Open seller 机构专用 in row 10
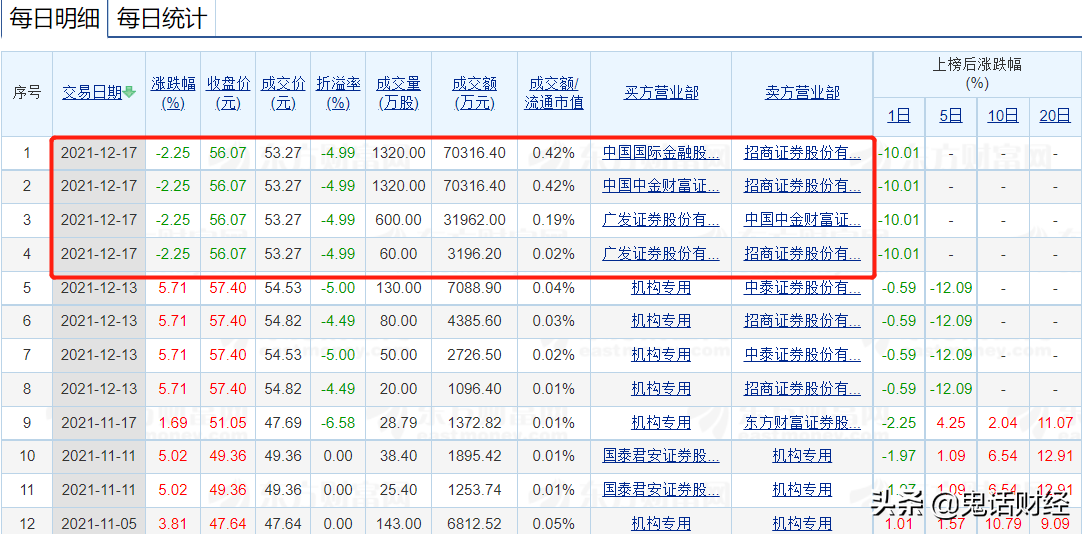Image resolution: width=1086 pixels, height=534 pixels. click(802, 456)
